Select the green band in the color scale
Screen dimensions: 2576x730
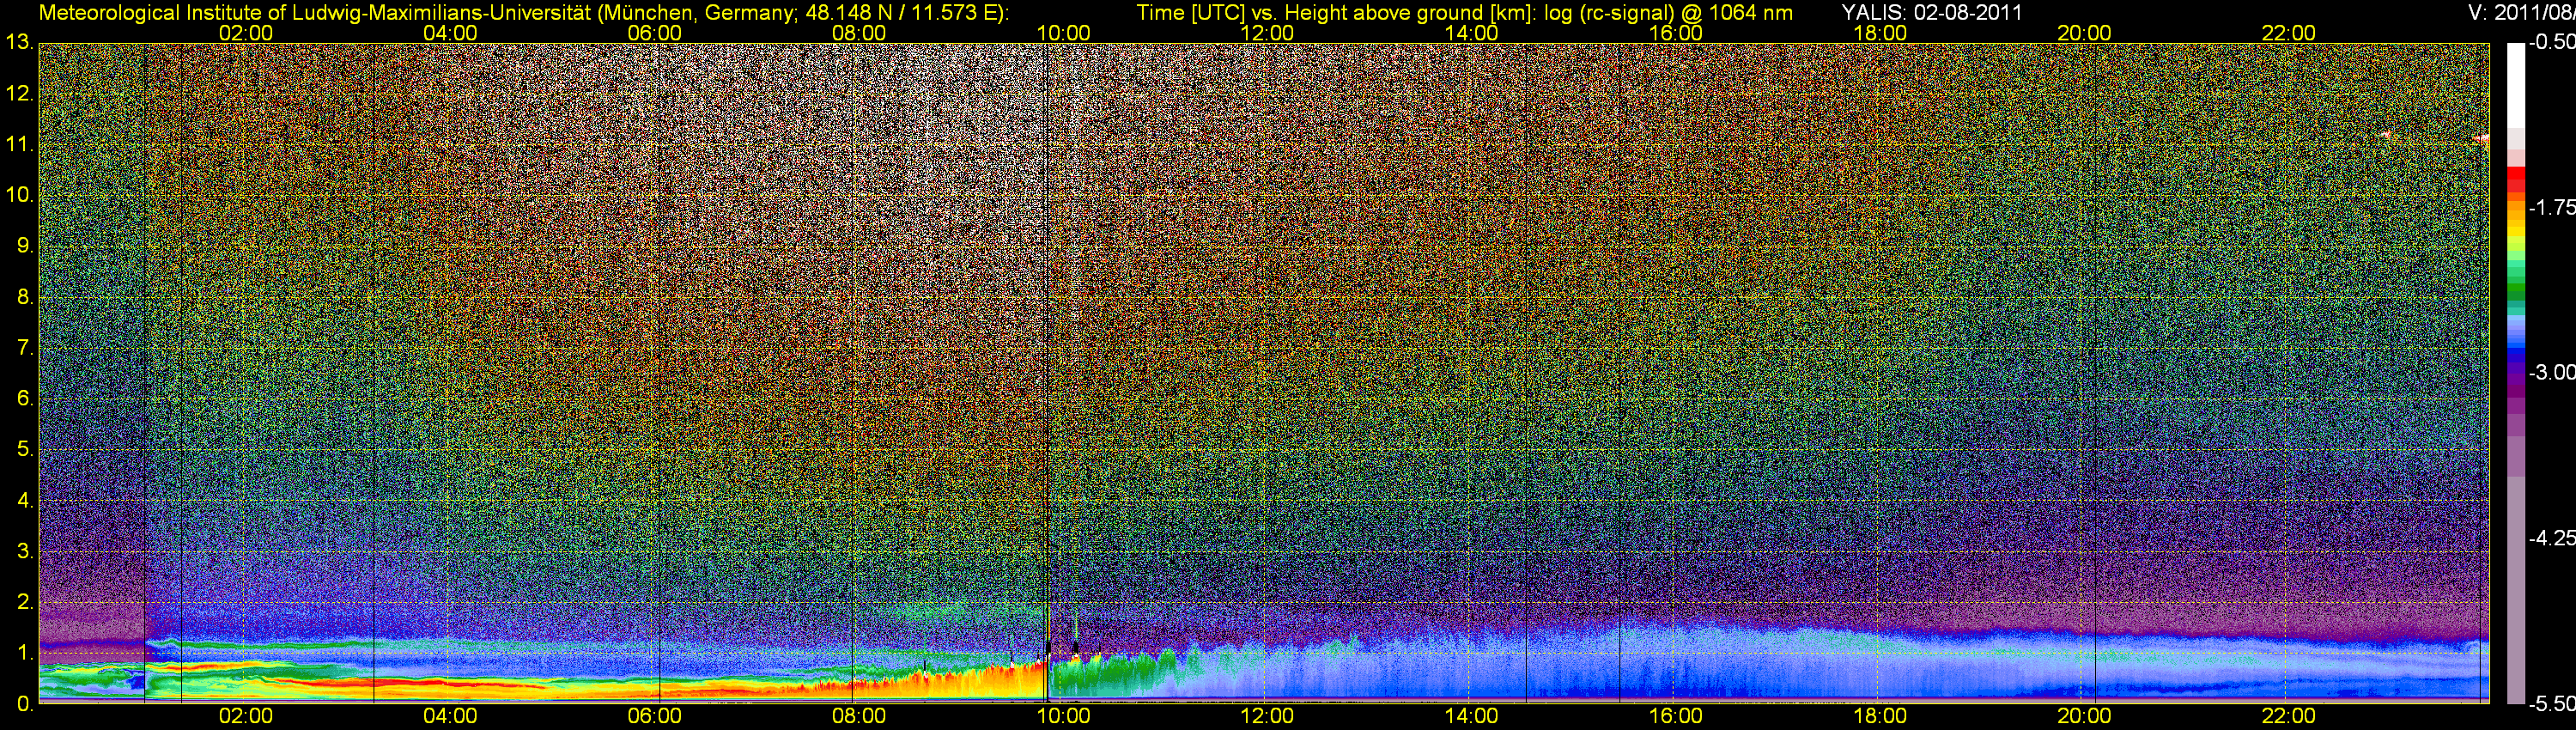click(x=2515, y=290)
